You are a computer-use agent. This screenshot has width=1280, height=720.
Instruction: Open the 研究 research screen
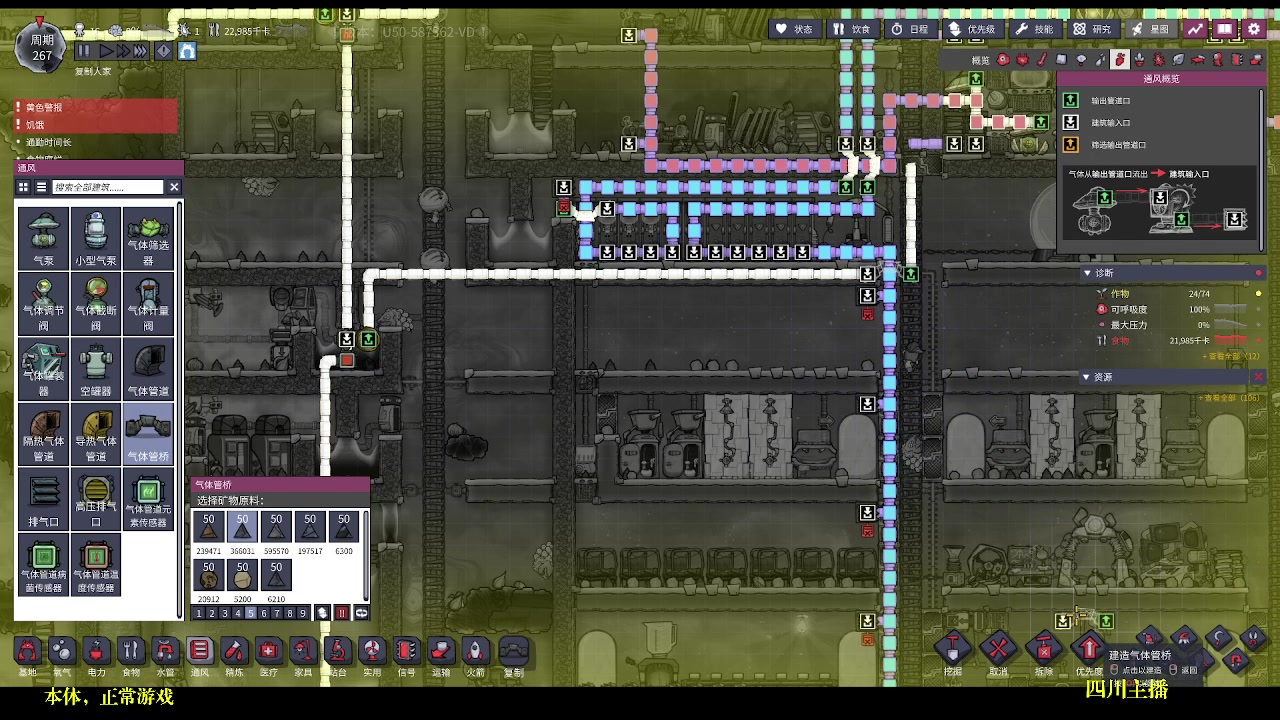1092,29
